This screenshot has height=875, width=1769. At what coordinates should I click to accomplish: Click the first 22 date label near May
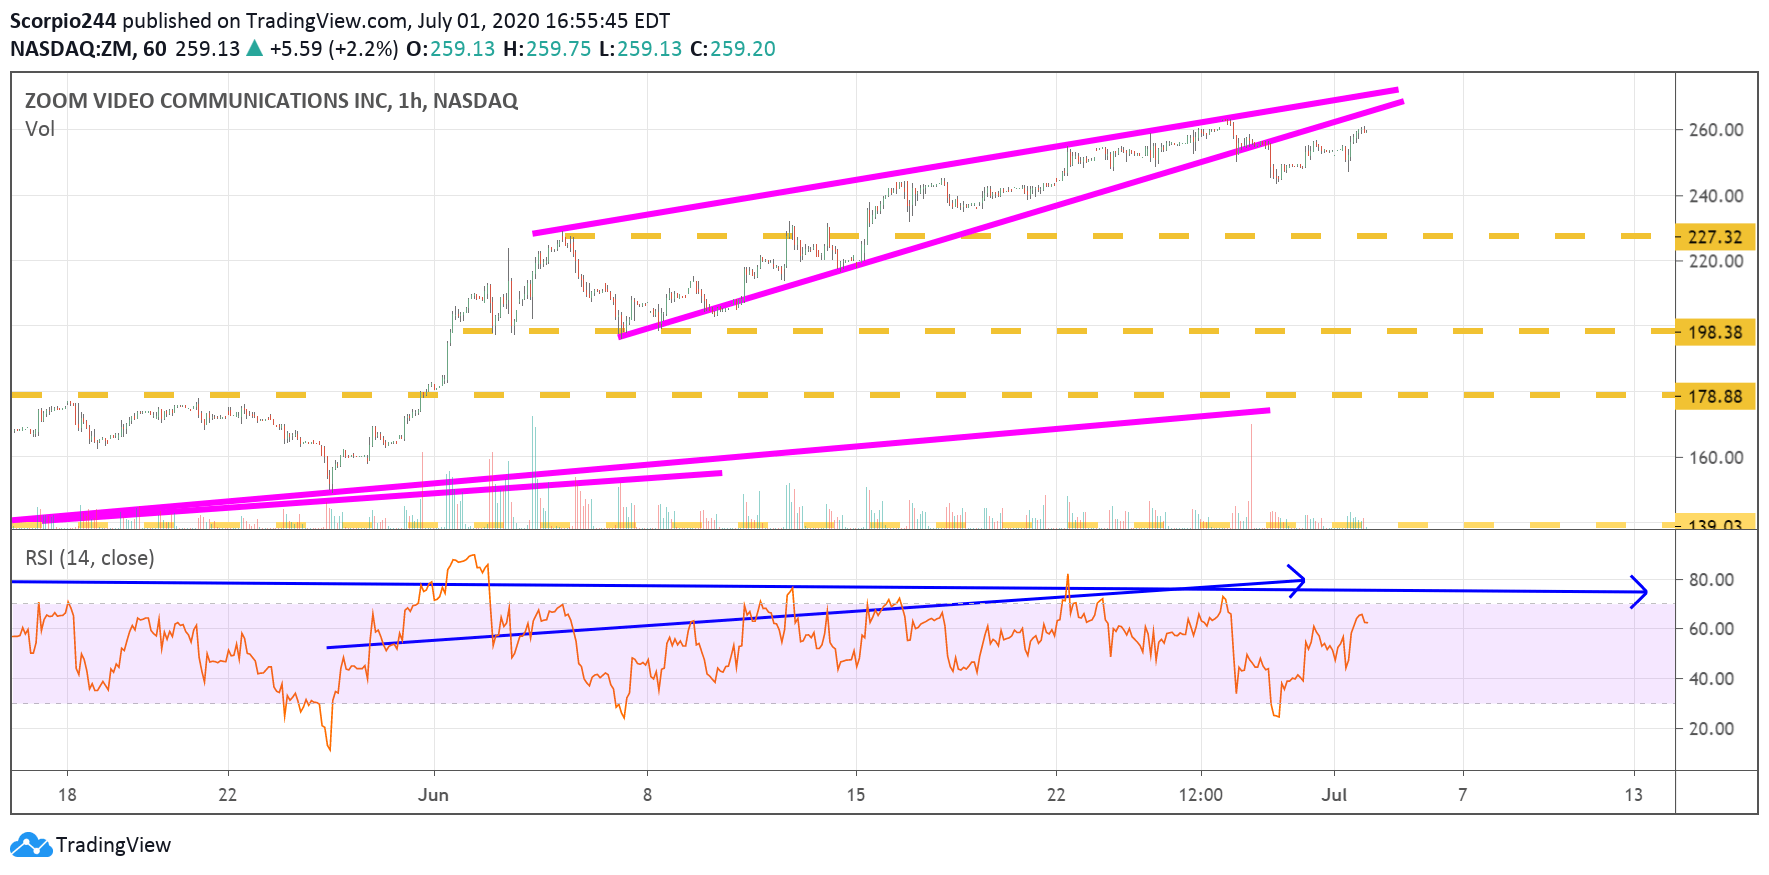coord(228,795)
